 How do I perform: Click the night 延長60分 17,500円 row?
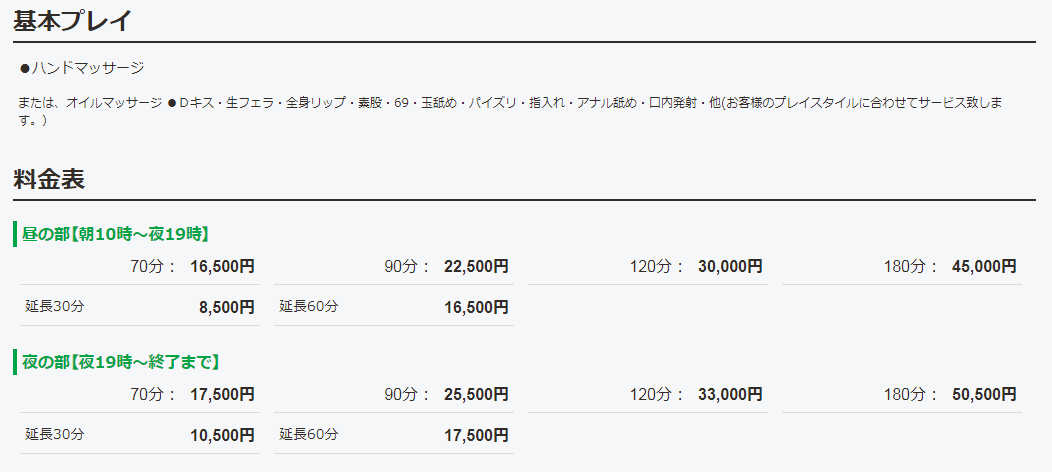[394, 434]
